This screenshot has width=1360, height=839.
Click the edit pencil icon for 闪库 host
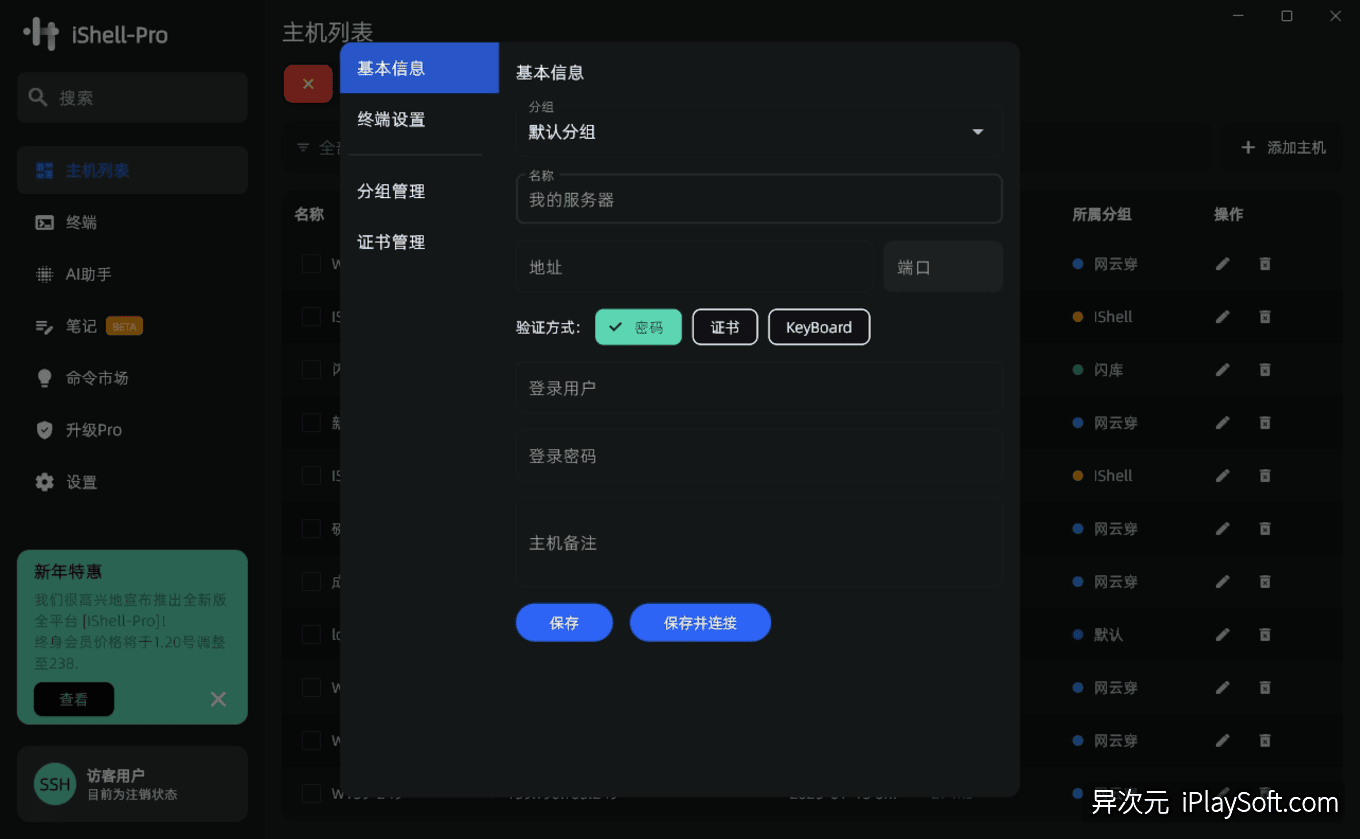point(1222,369)
